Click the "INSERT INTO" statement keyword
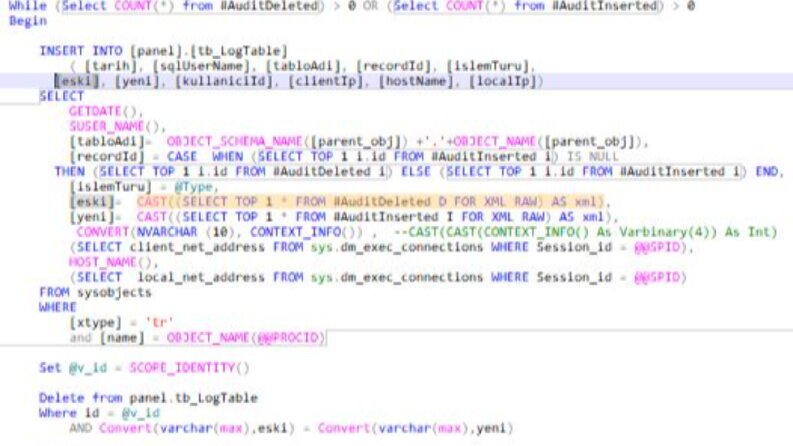Image resolution: width=793 pixels, height=446 pixels. pyautogui.click(x=81, y=51)
